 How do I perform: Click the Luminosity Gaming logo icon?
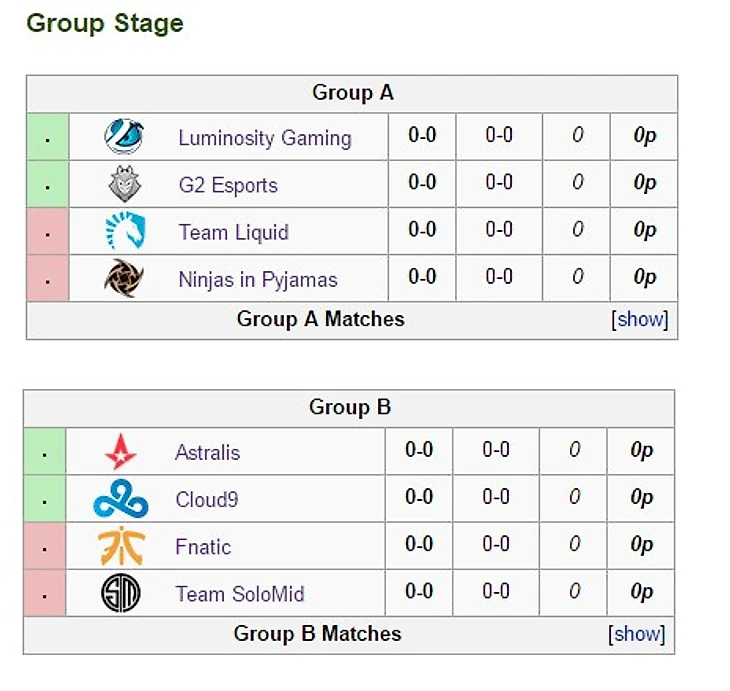(x=124, y=137)
